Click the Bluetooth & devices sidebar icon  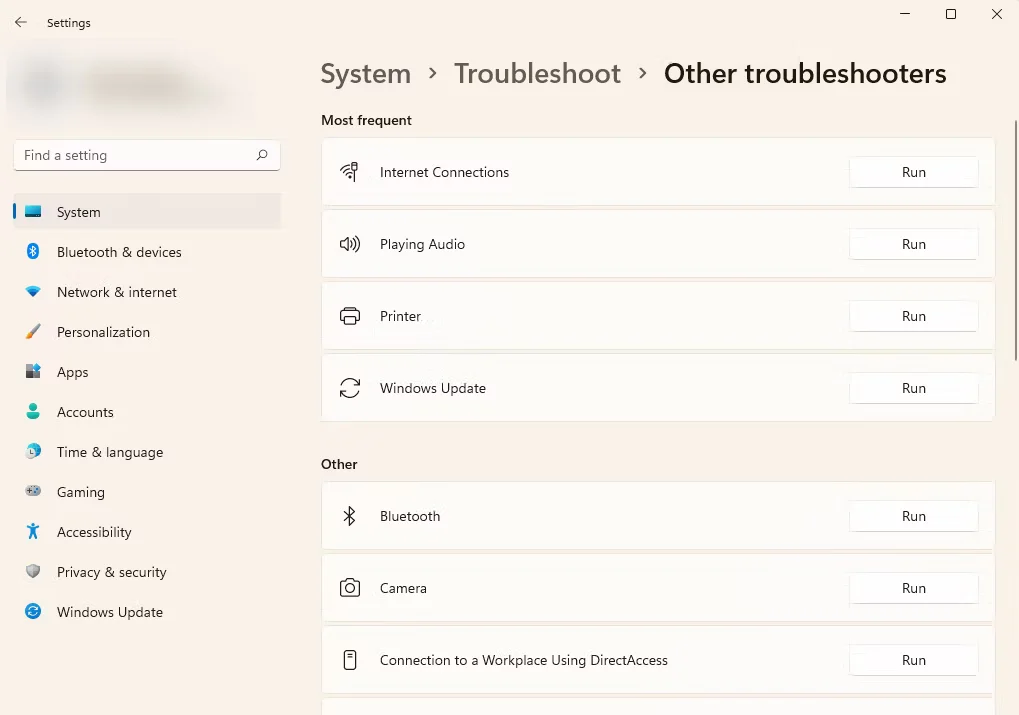coord(33,252)
